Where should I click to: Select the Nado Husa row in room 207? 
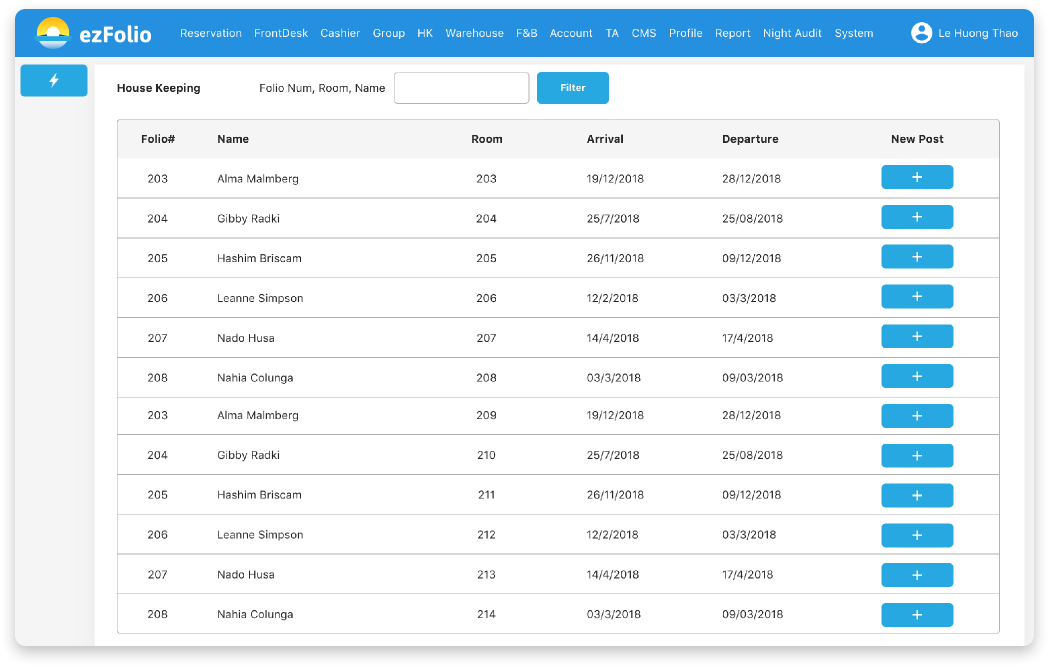246,338
